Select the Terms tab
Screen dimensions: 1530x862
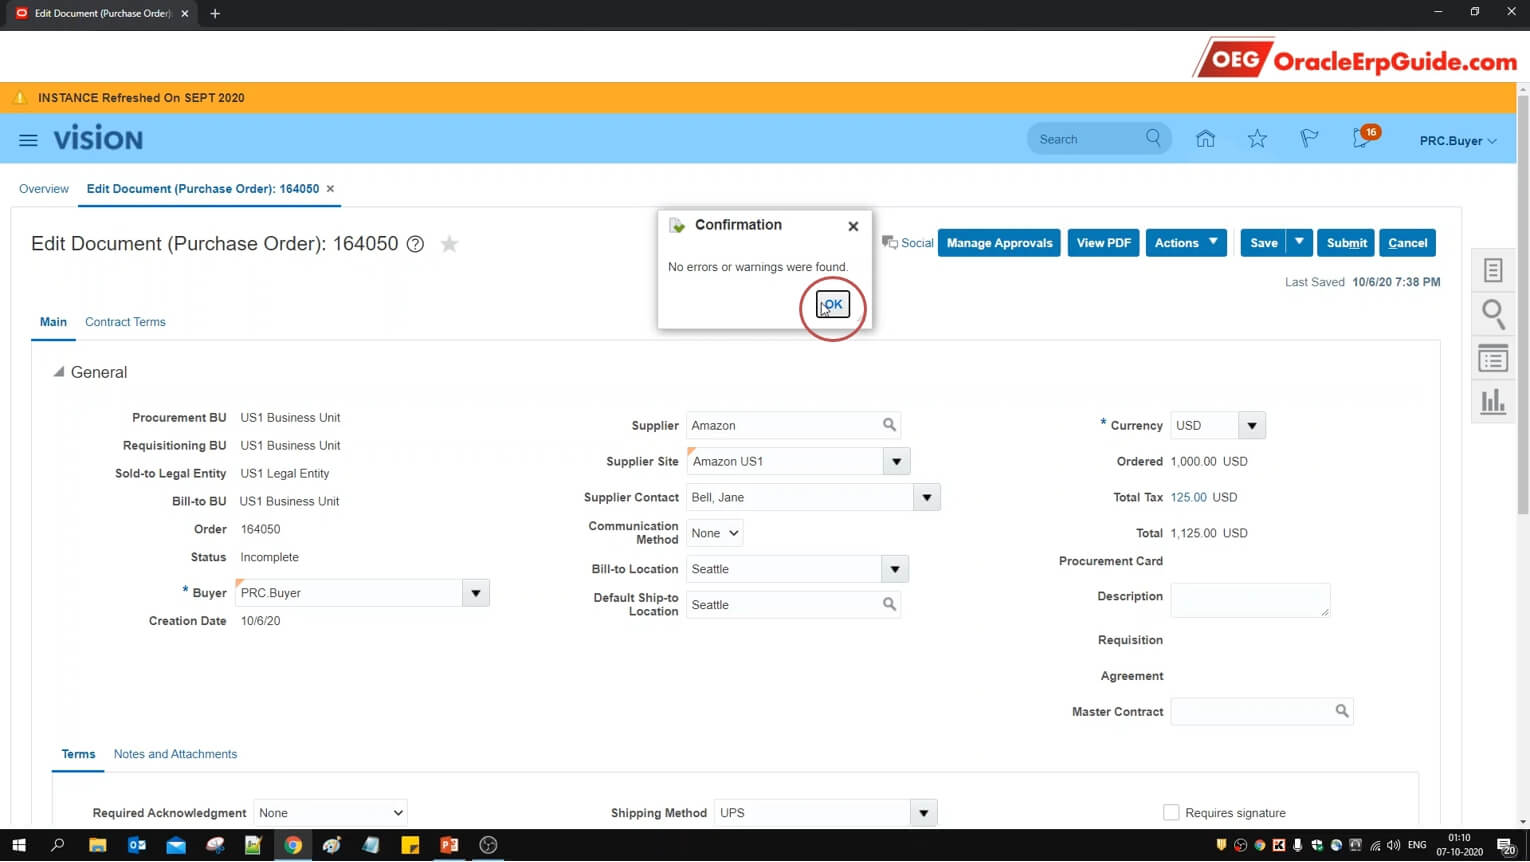pos(78,754)
